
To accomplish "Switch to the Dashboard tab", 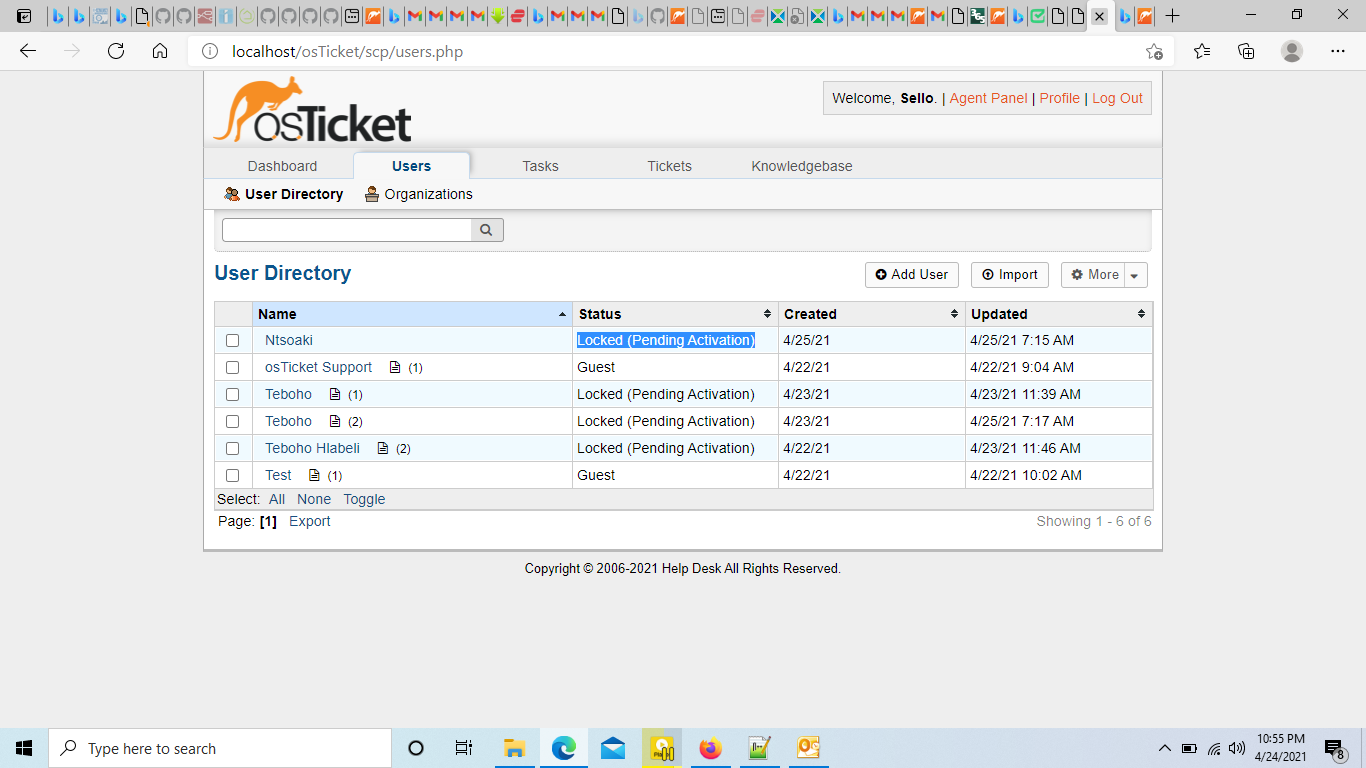I will pyautogui.click(x=282, y=166).
